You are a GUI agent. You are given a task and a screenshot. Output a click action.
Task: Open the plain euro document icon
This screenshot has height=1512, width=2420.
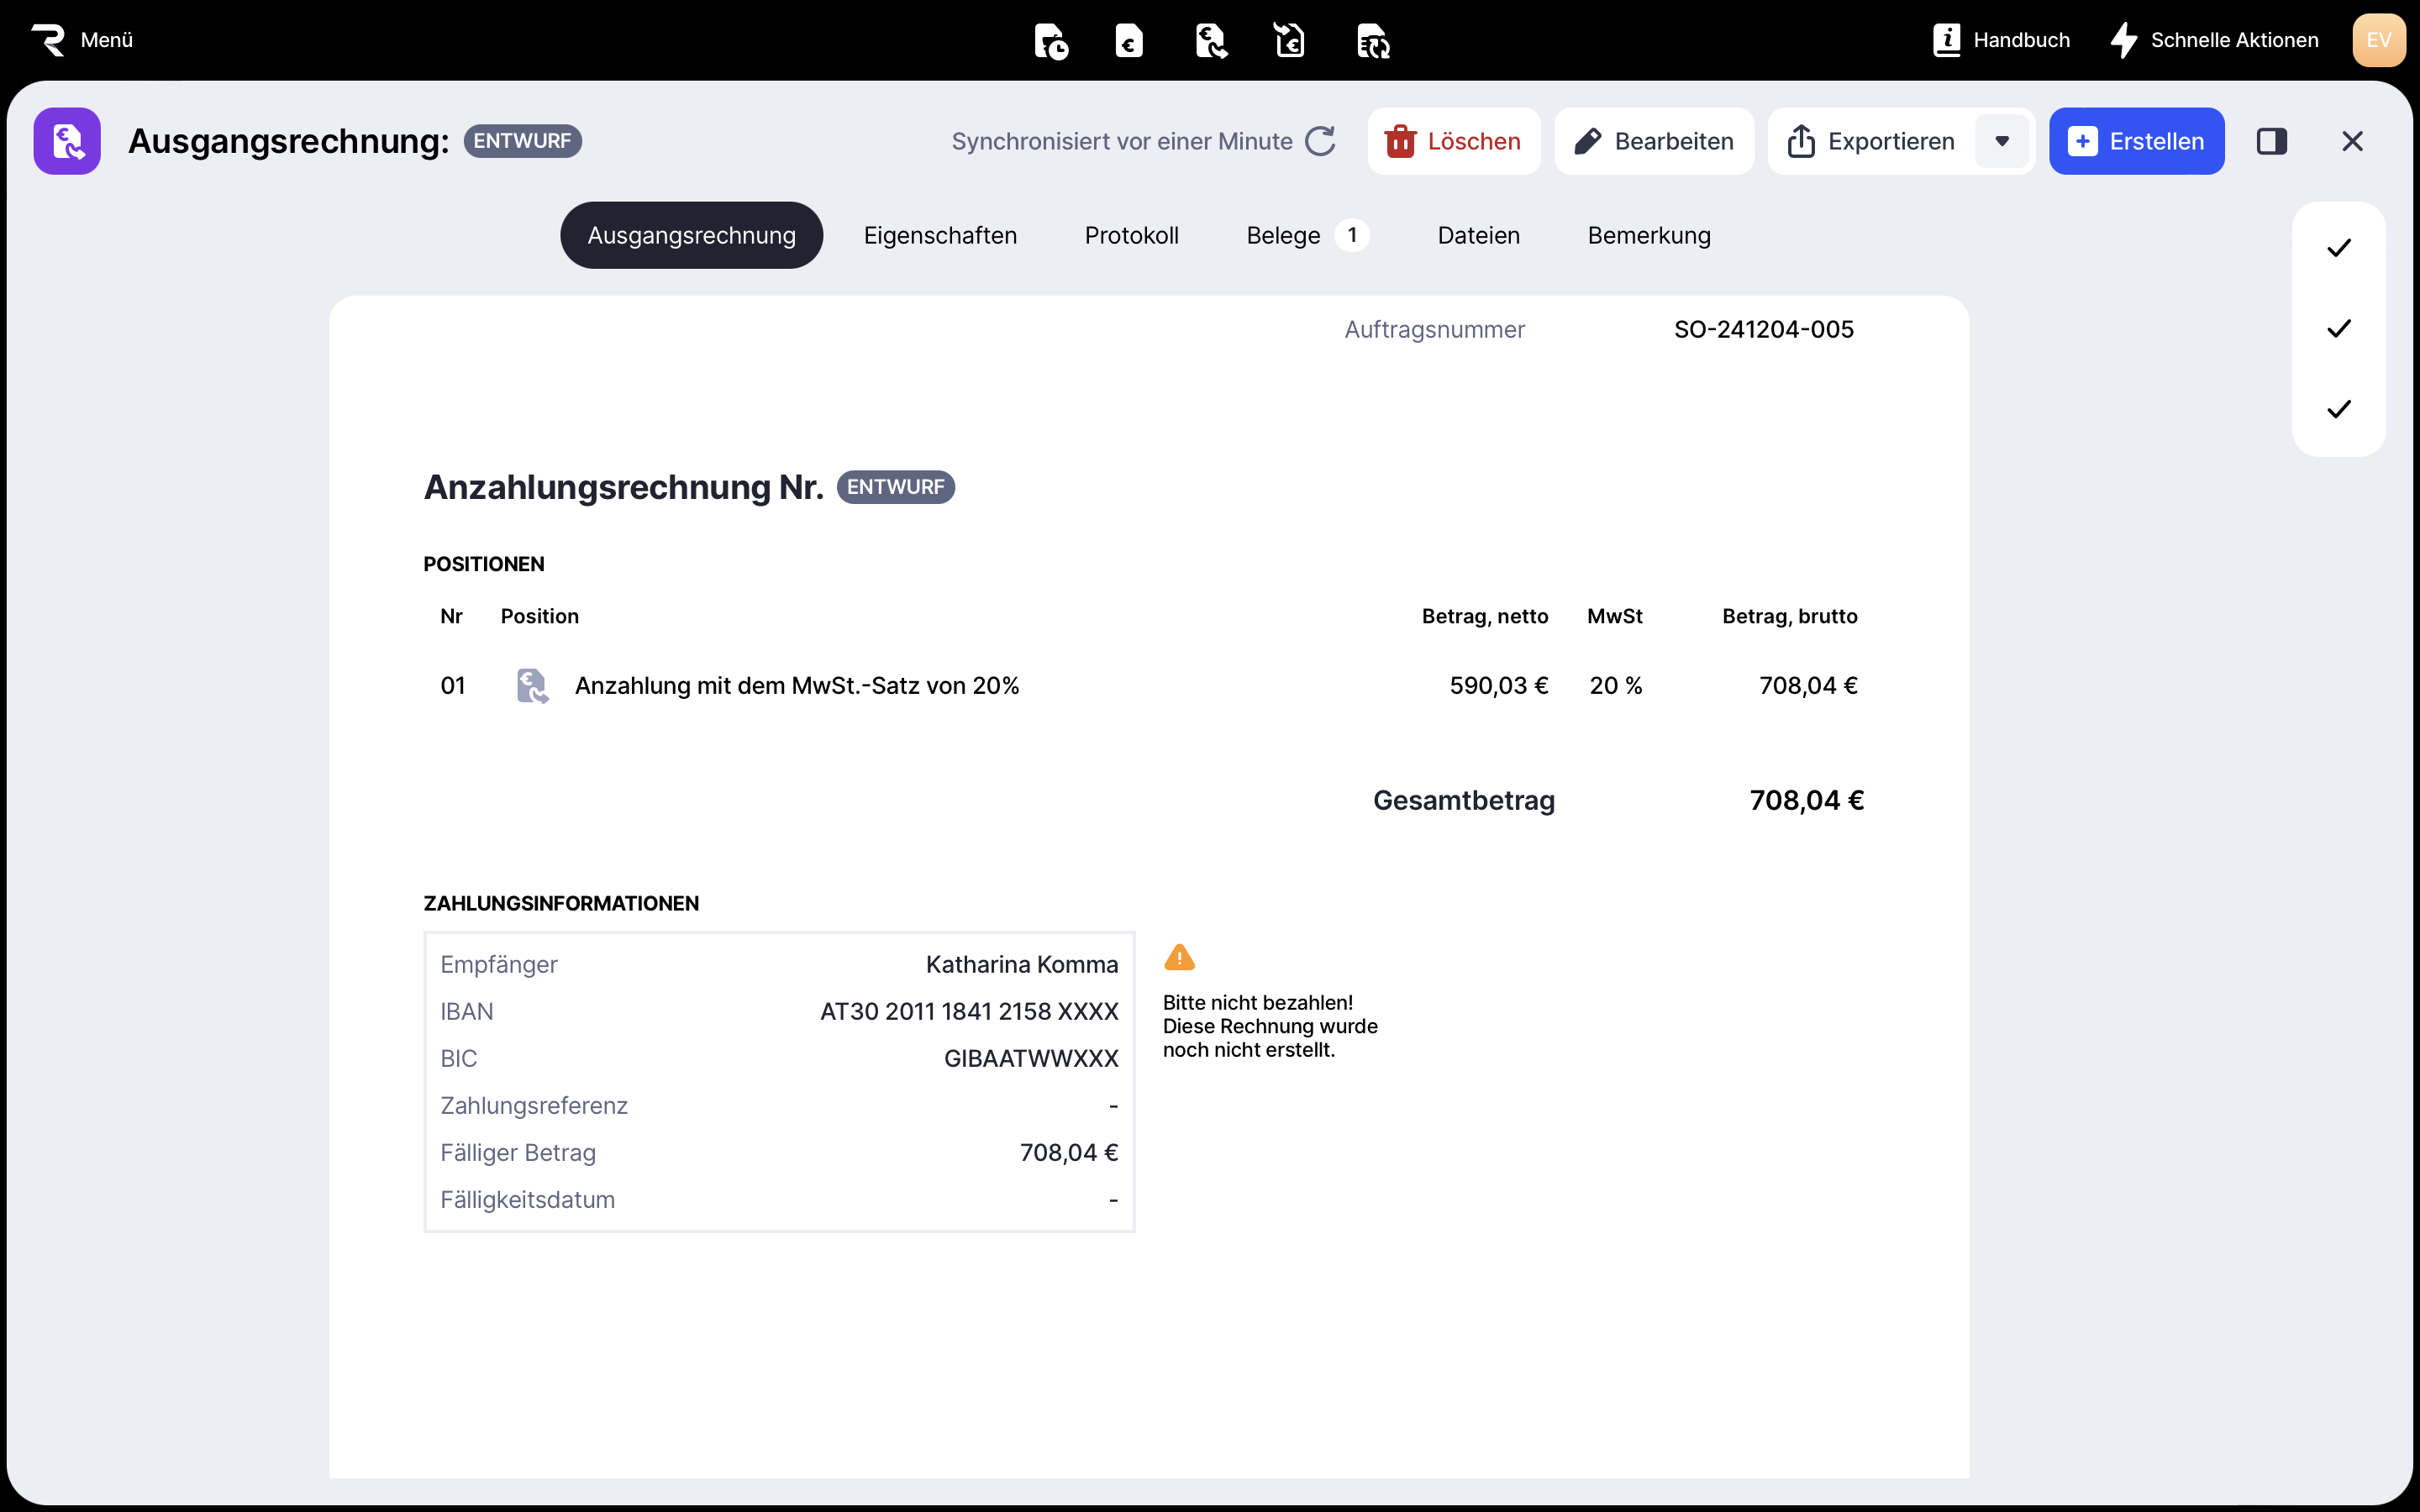1129,41
